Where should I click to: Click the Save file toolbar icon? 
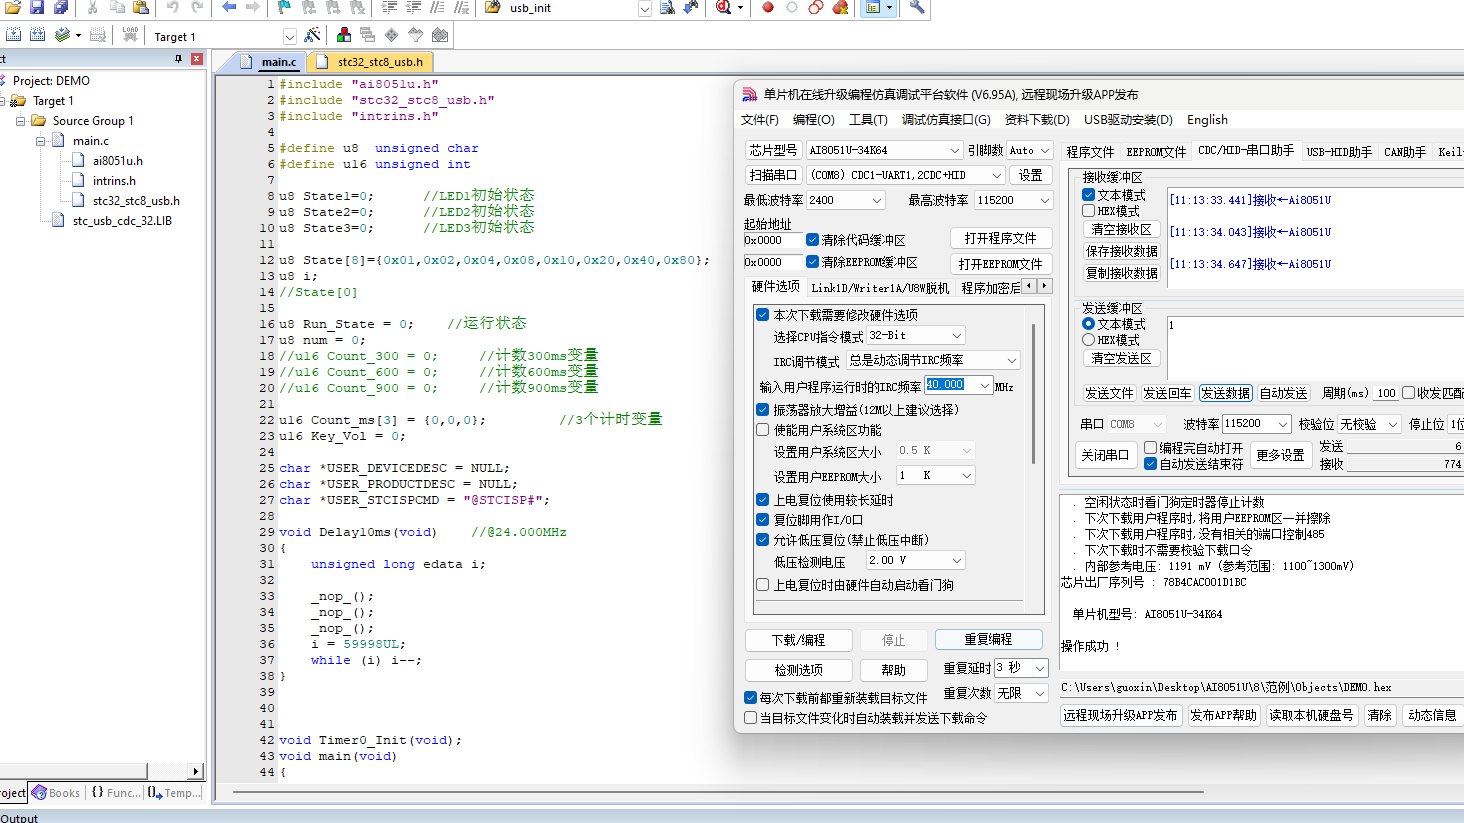coord(37,7)
